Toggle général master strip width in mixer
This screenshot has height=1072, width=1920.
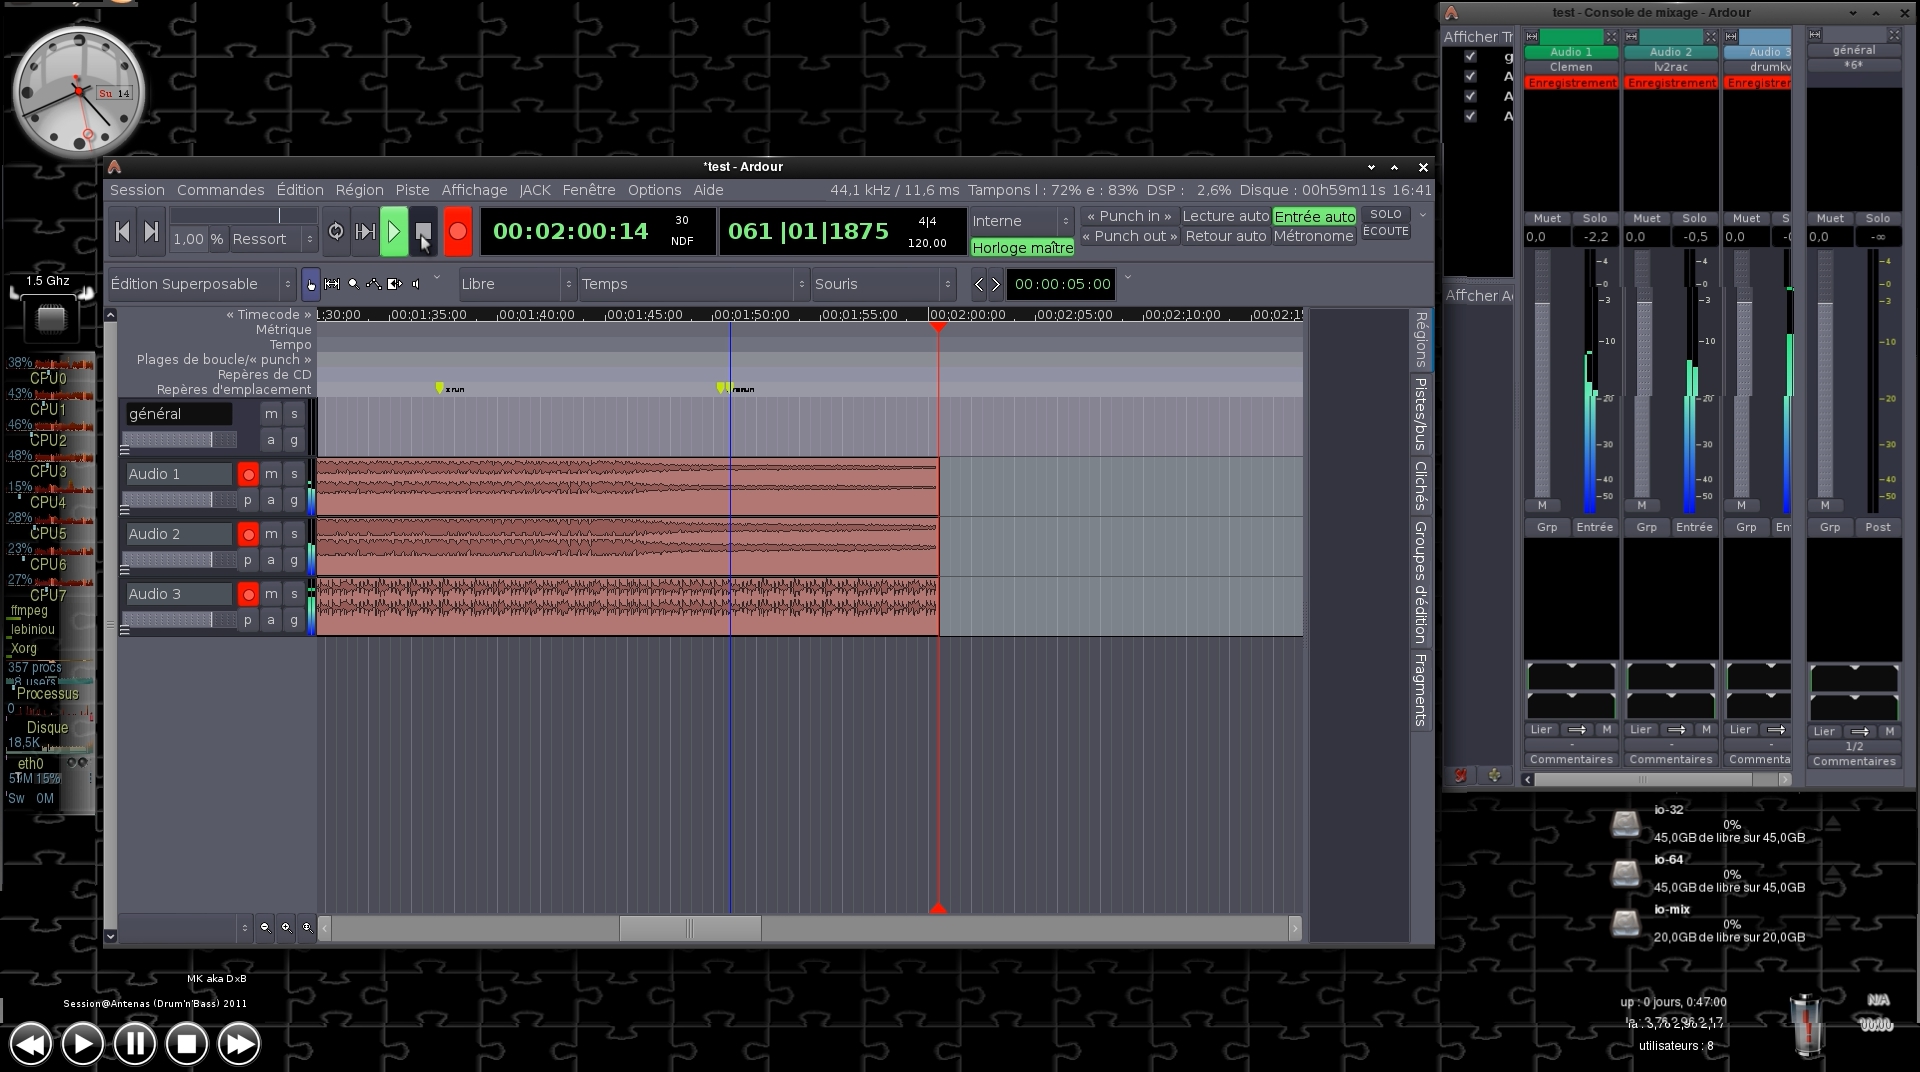(1815, 35)
